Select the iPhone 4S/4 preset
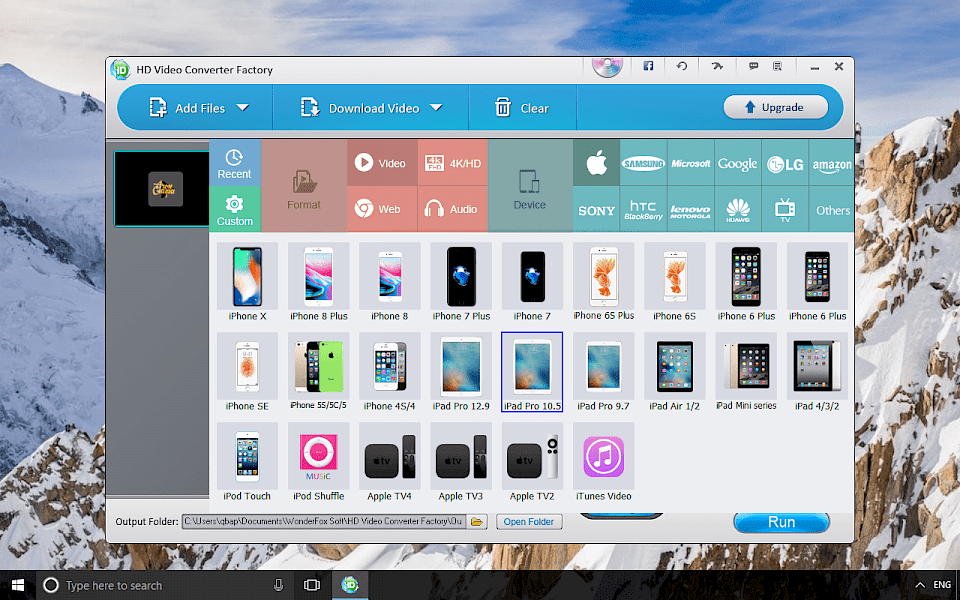Screen dimensions: 960x600 (x=389, y=372)
